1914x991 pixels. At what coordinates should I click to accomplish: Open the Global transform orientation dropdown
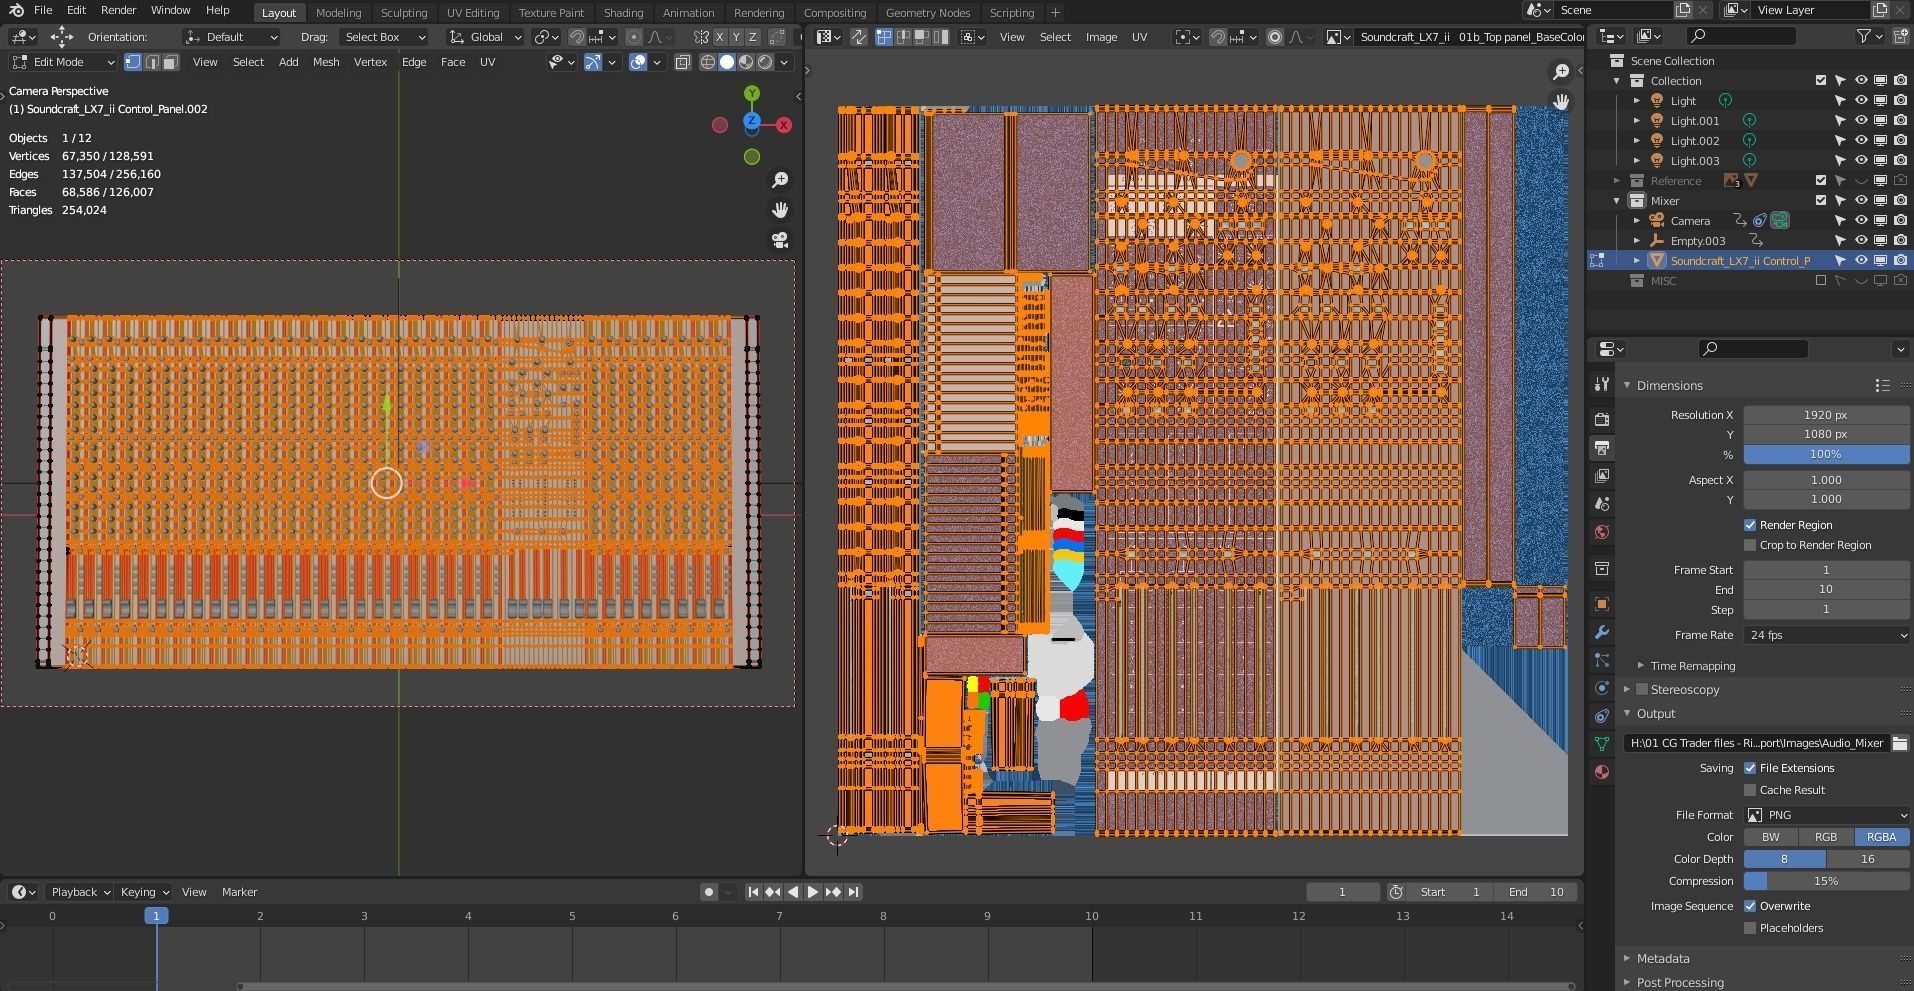tap(485, 37)
